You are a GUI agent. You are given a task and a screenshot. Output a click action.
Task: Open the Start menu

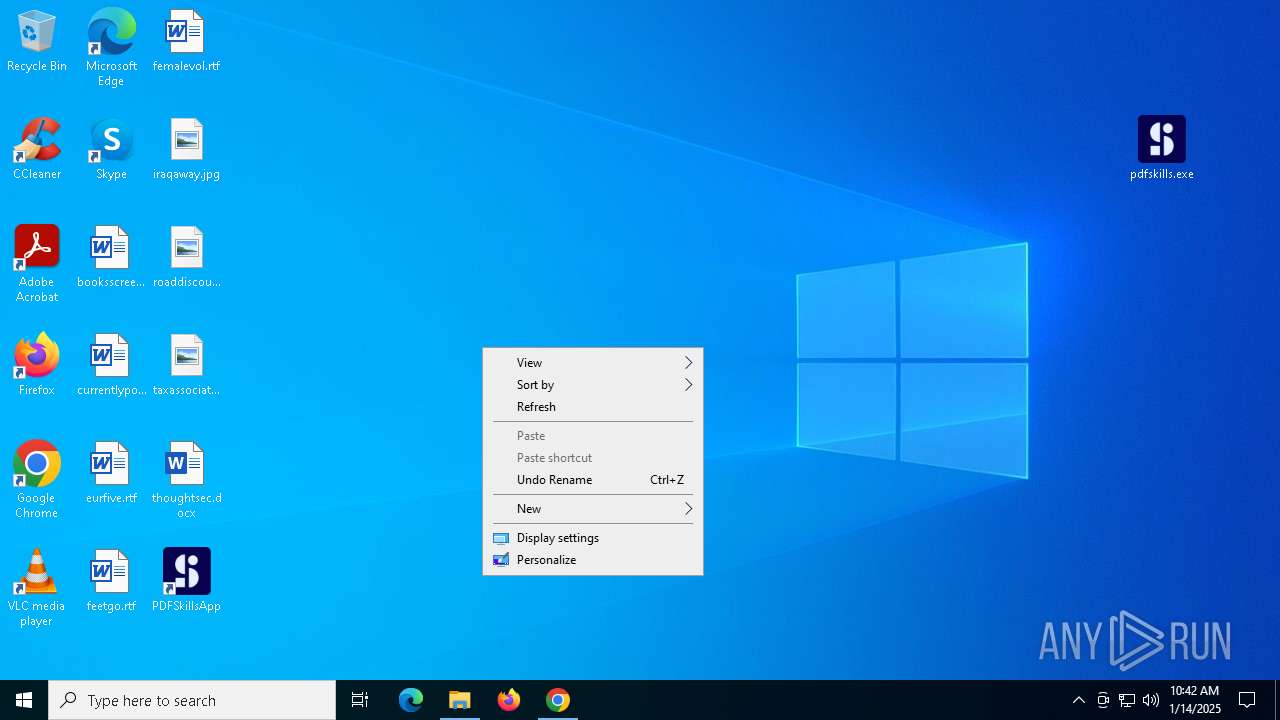24,700
